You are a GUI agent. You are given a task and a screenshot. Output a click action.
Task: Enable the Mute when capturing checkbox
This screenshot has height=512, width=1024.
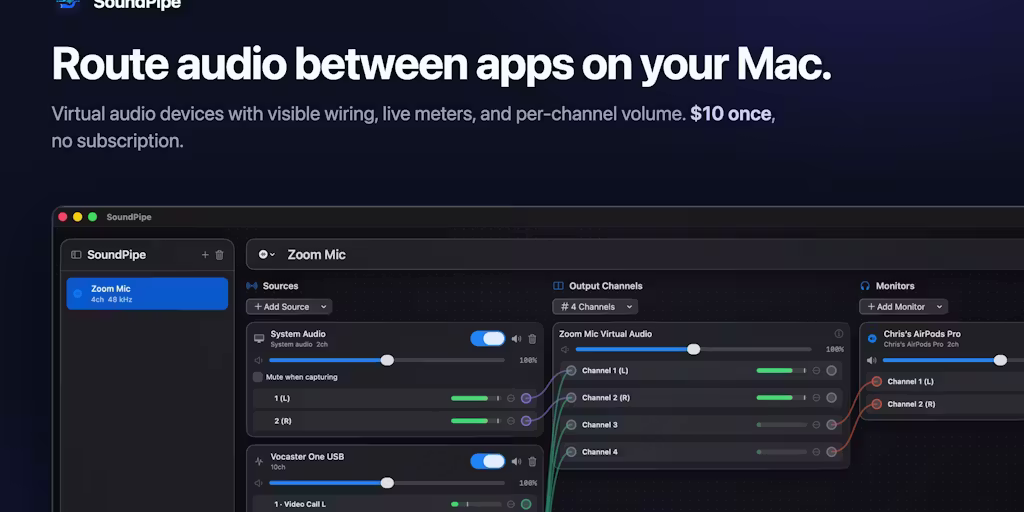coord(258,377)
